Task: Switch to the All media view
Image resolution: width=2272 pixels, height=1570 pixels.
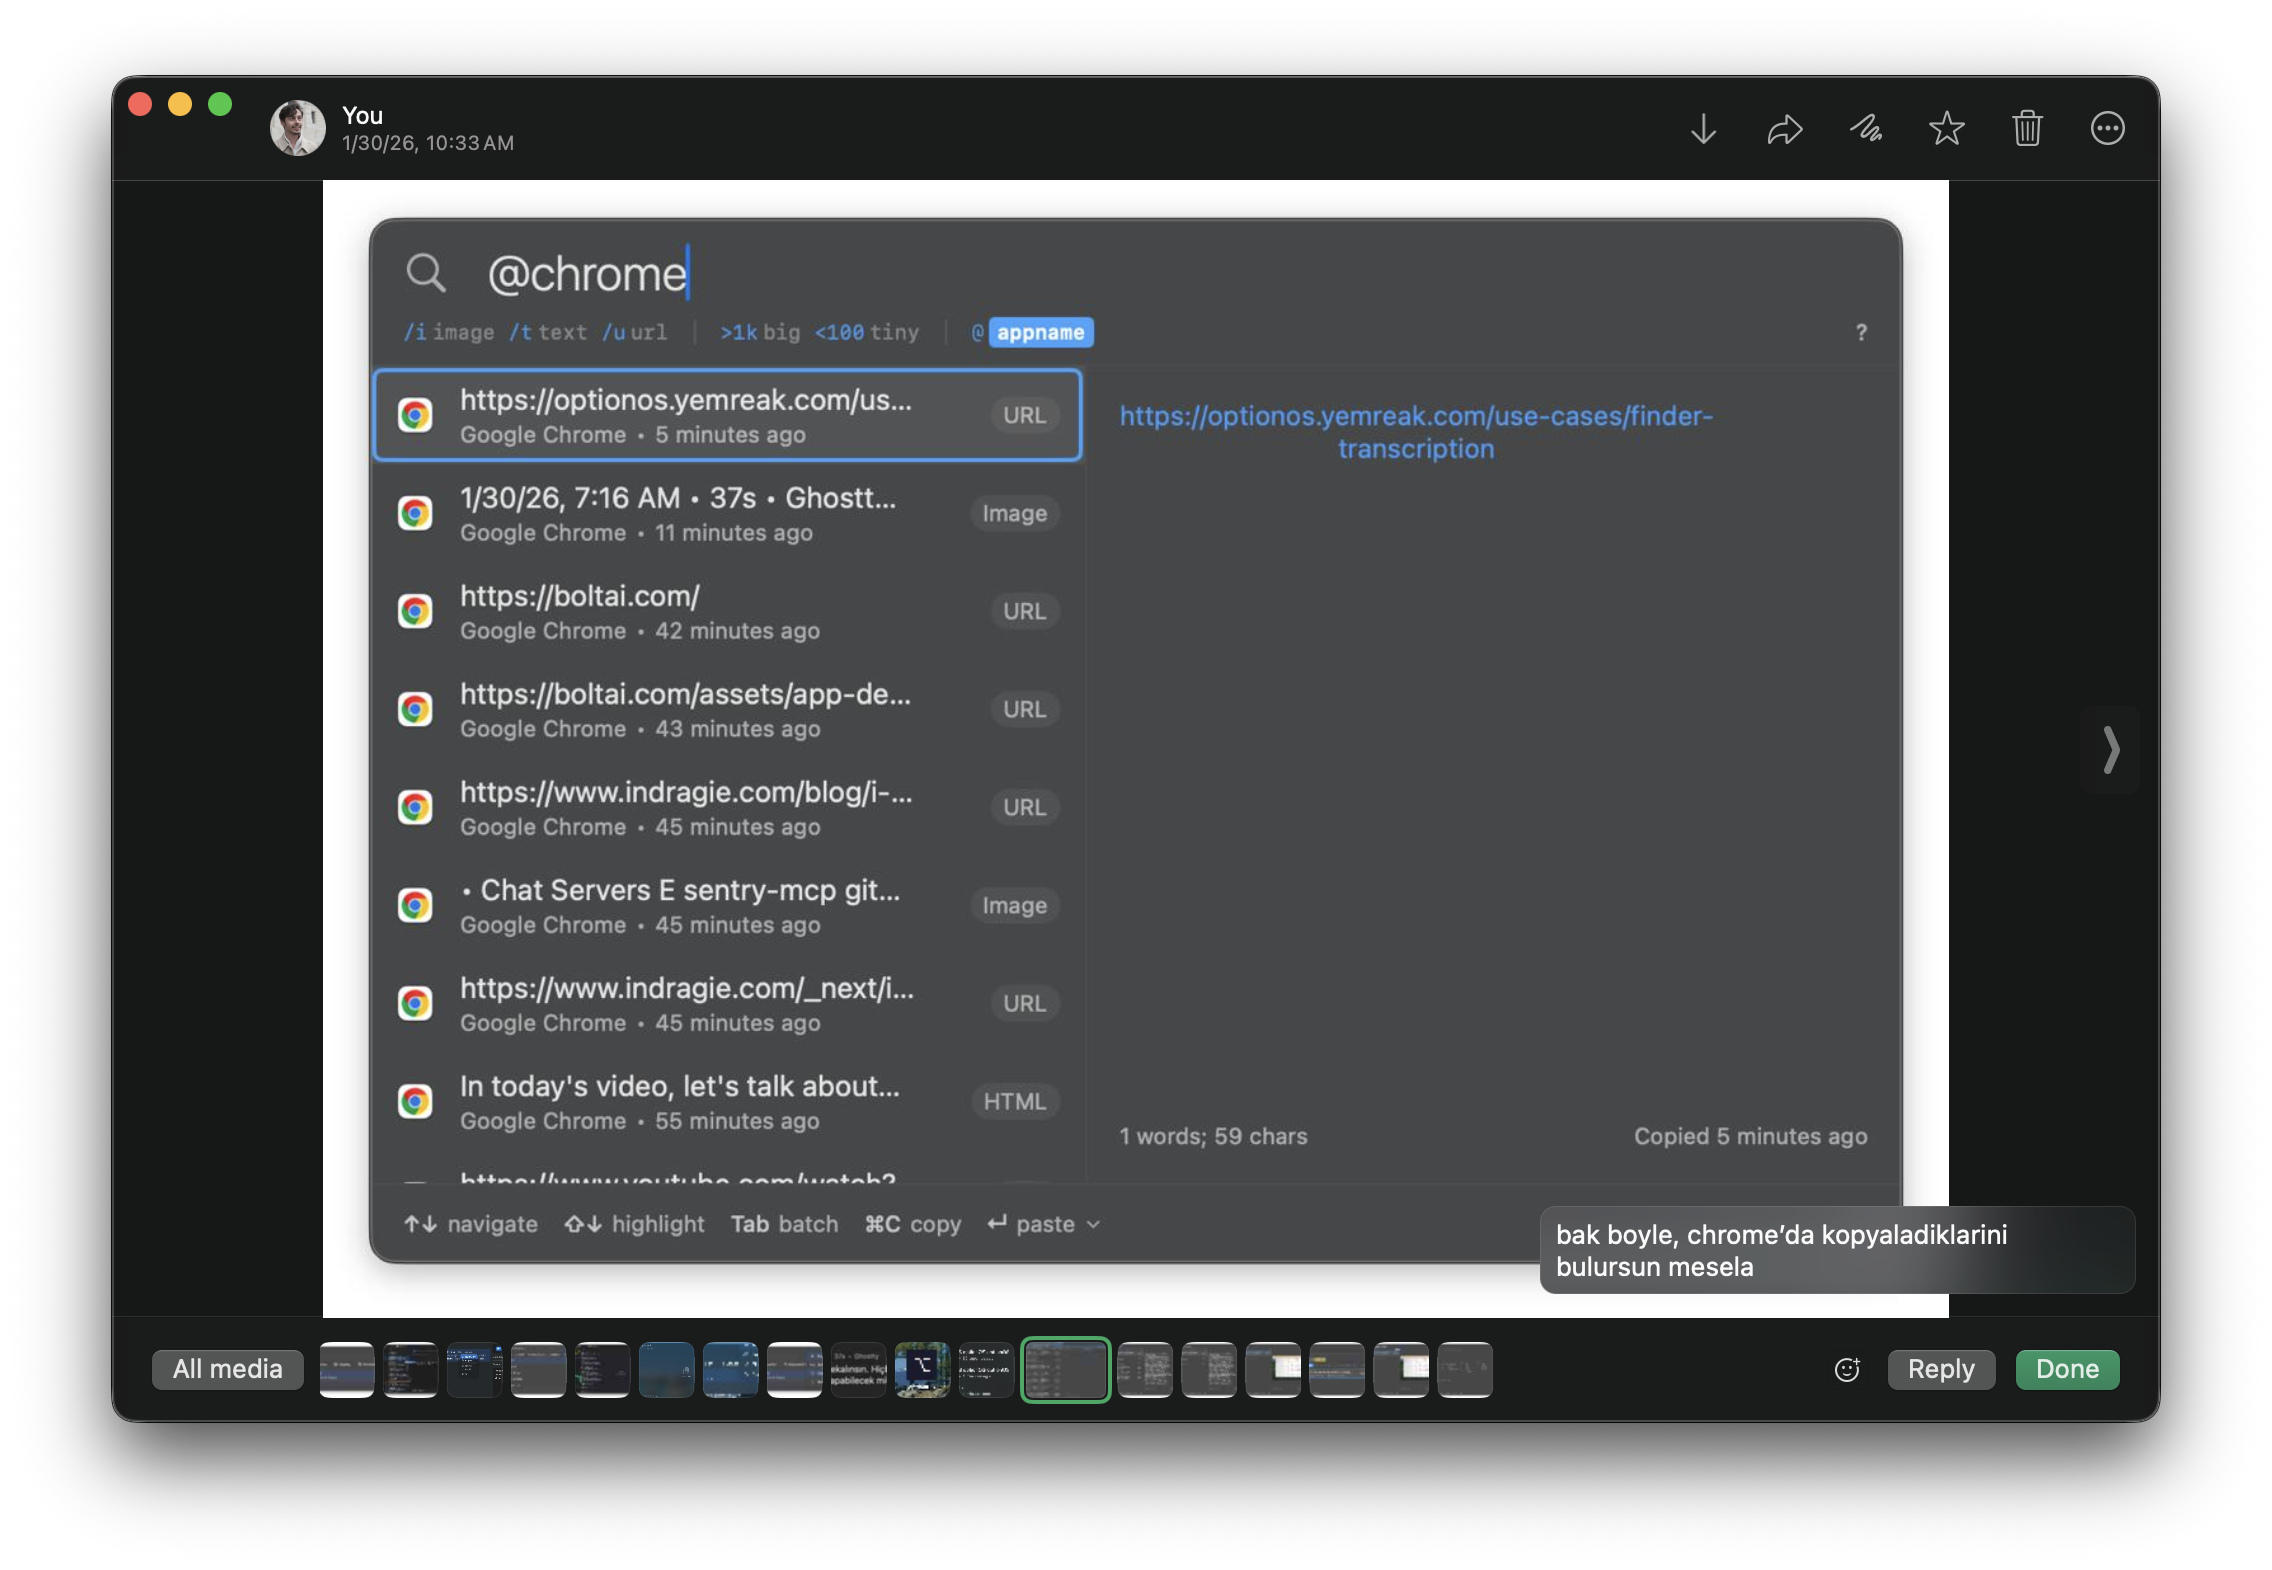Action: (227, 1369)
